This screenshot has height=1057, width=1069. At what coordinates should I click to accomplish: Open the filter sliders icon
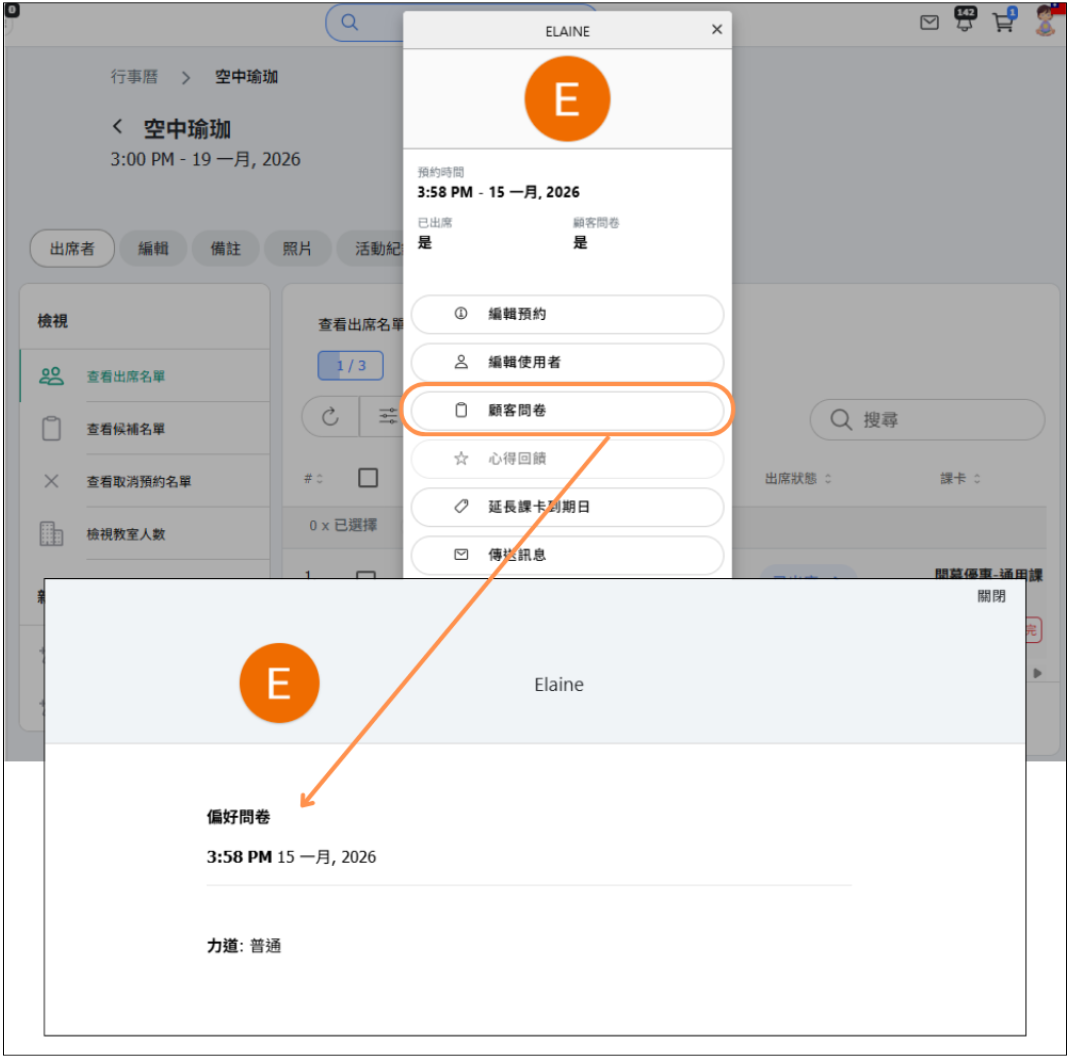[x=387, y=418]
